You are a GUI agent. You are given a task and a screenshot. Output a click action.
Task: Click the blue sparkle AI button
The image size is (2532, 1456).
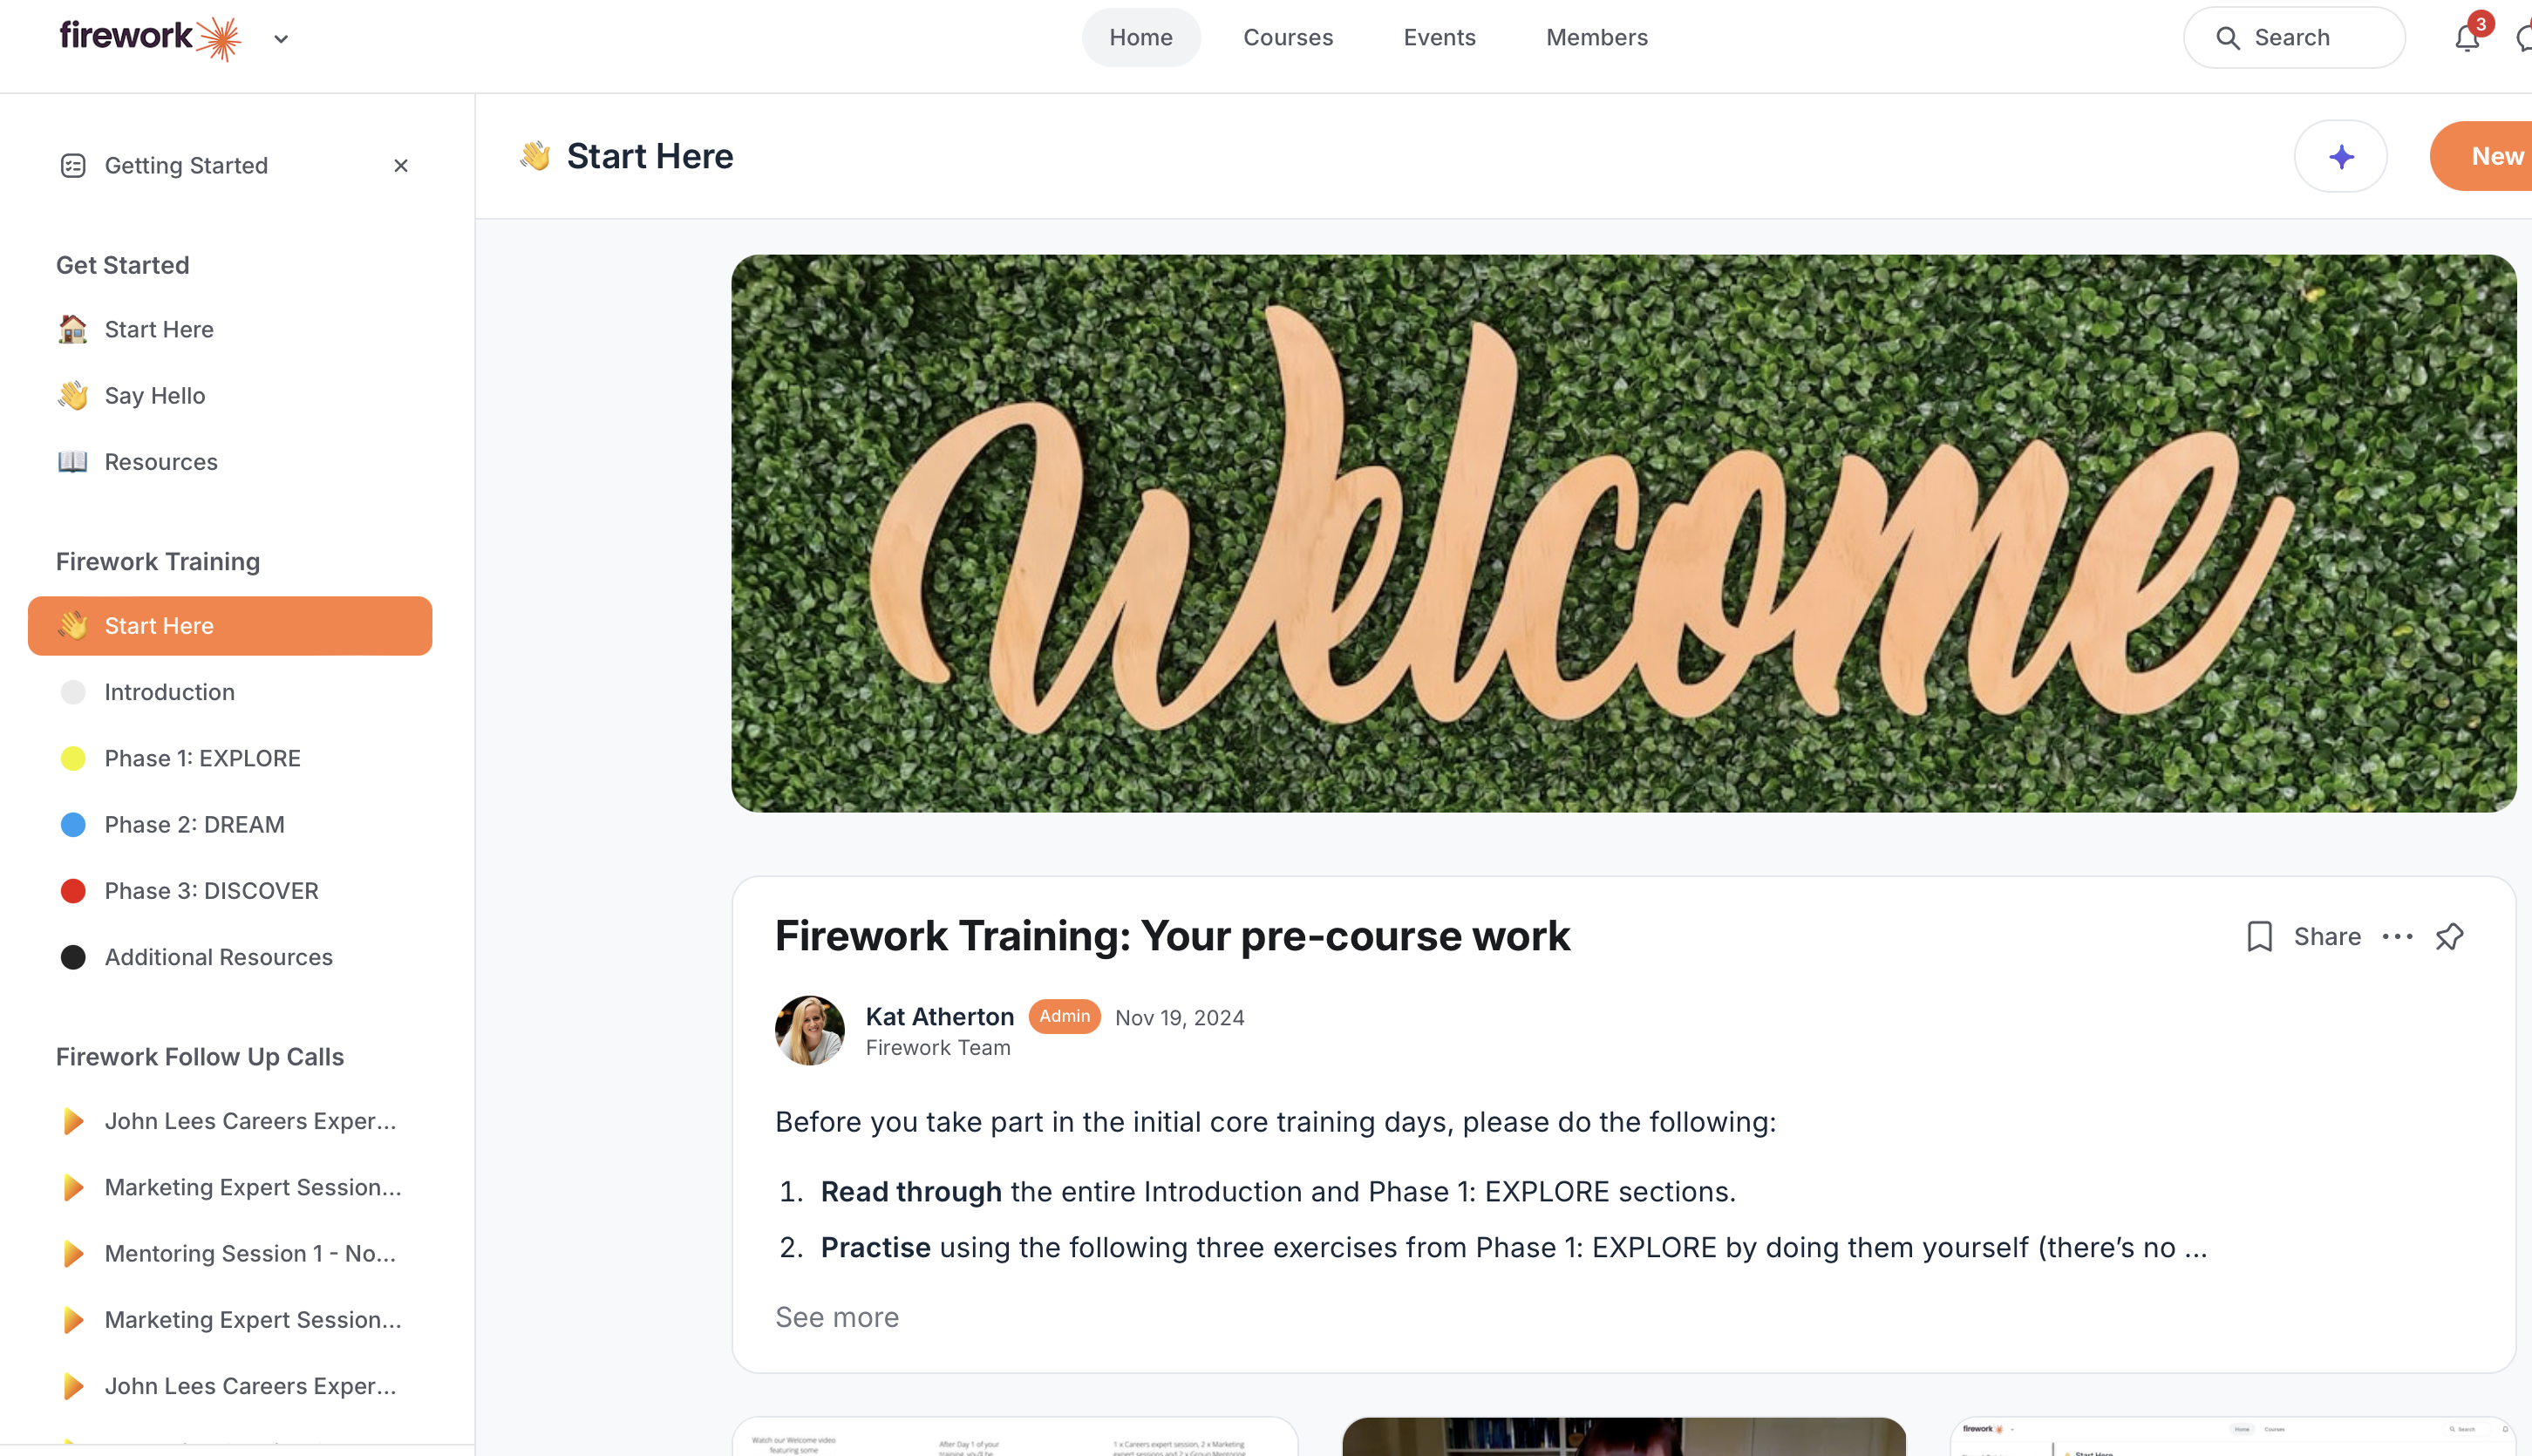click(x=2340, y=156)
